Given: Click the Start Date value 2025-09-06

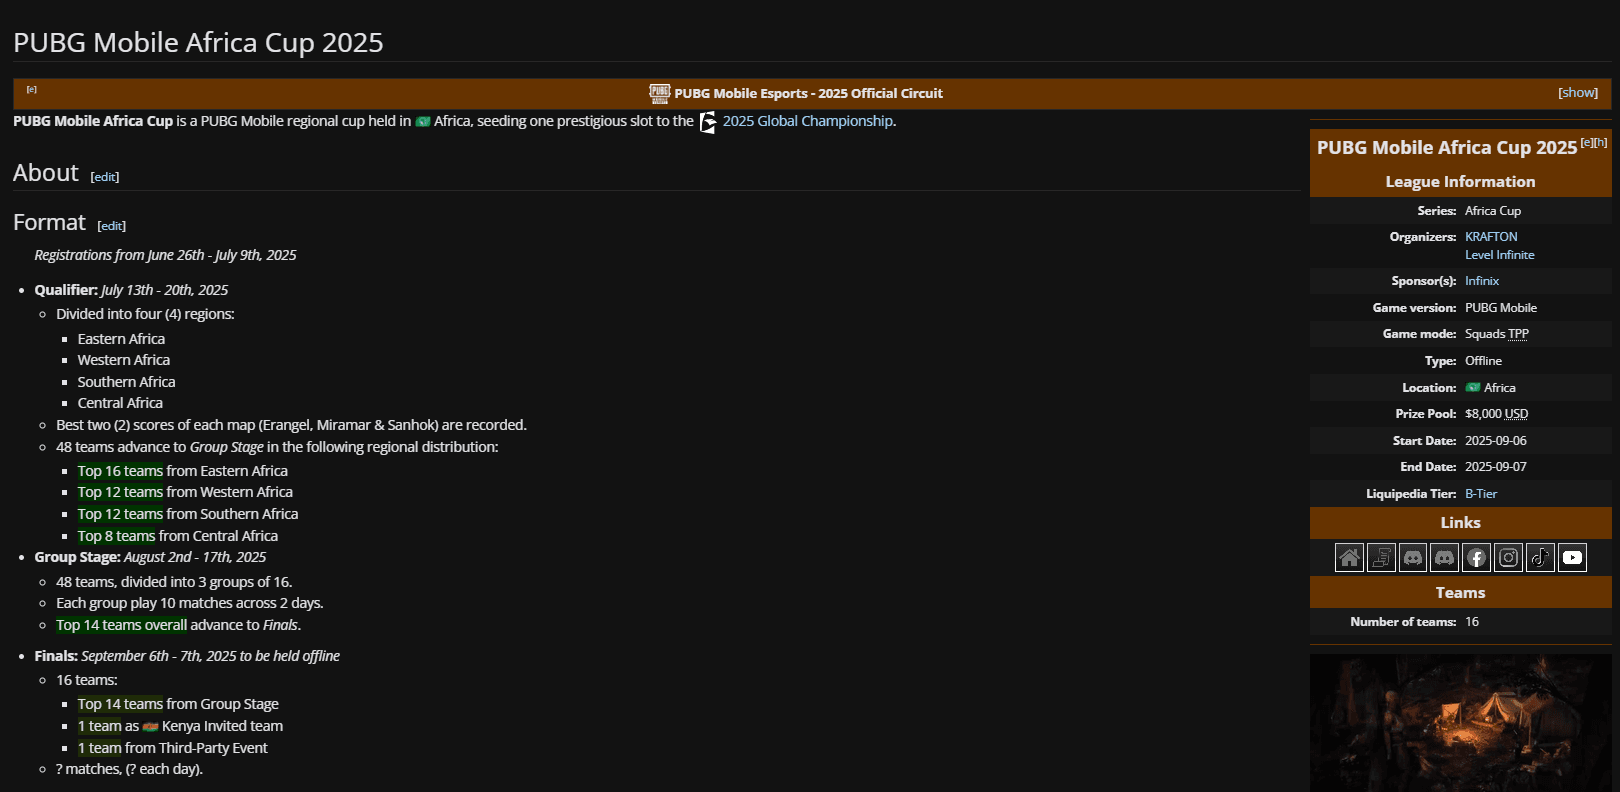Looking at the screenshot, I should 1496,441.
